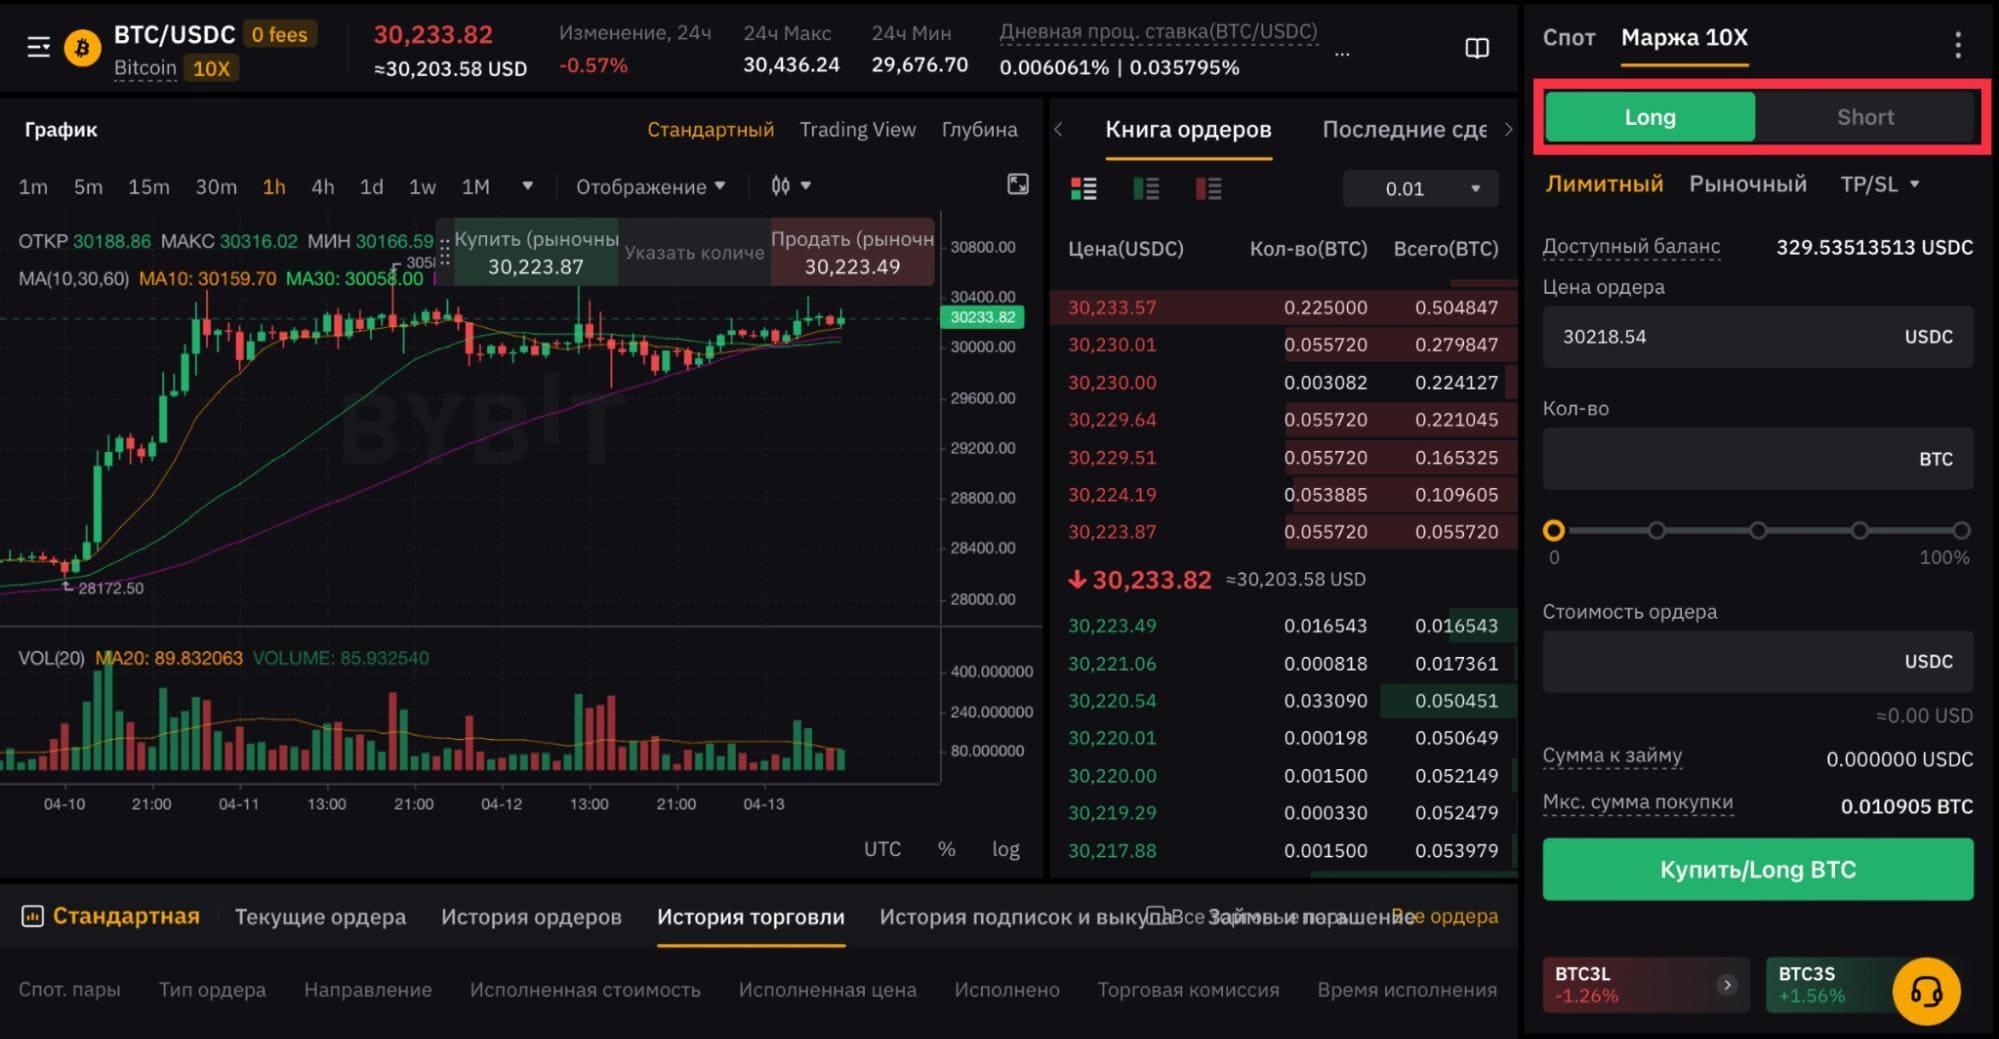Click Купить (рыночный) quick buy button
The height and width of the screenshot is (1039, 1999).
point(536,252)
